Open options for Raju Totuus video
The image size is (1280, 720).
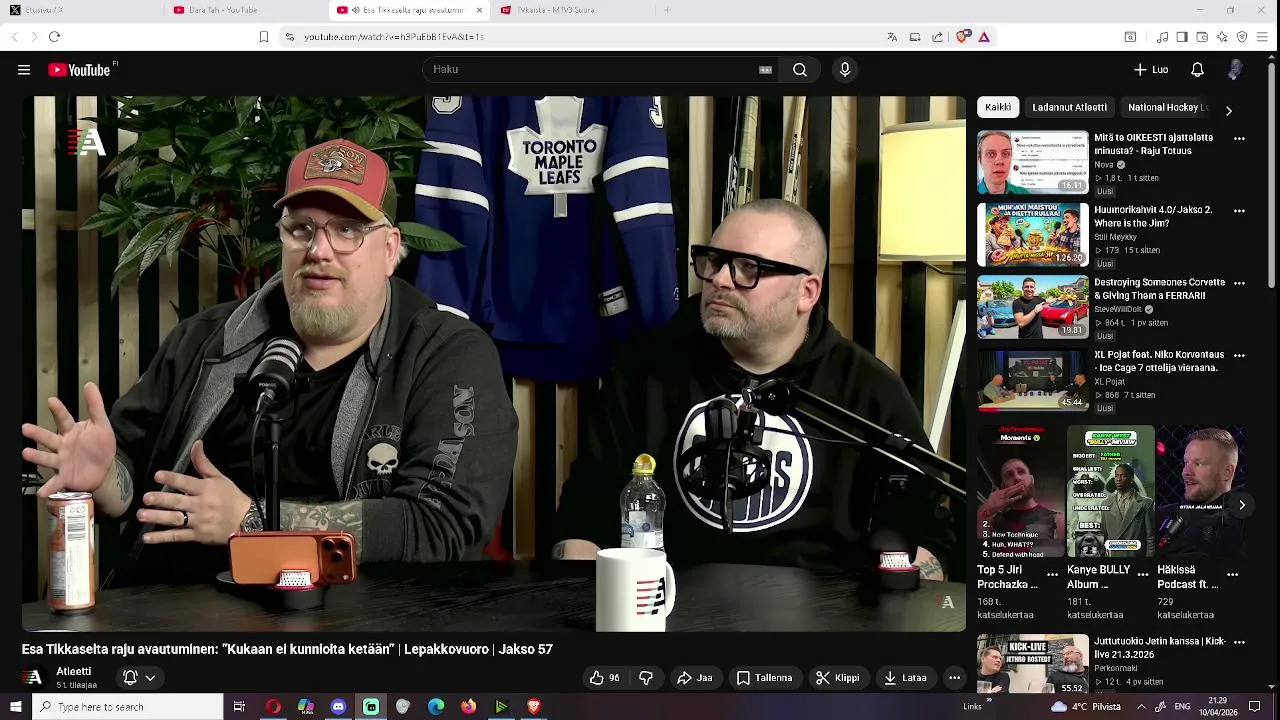[x=1239, y=139]
